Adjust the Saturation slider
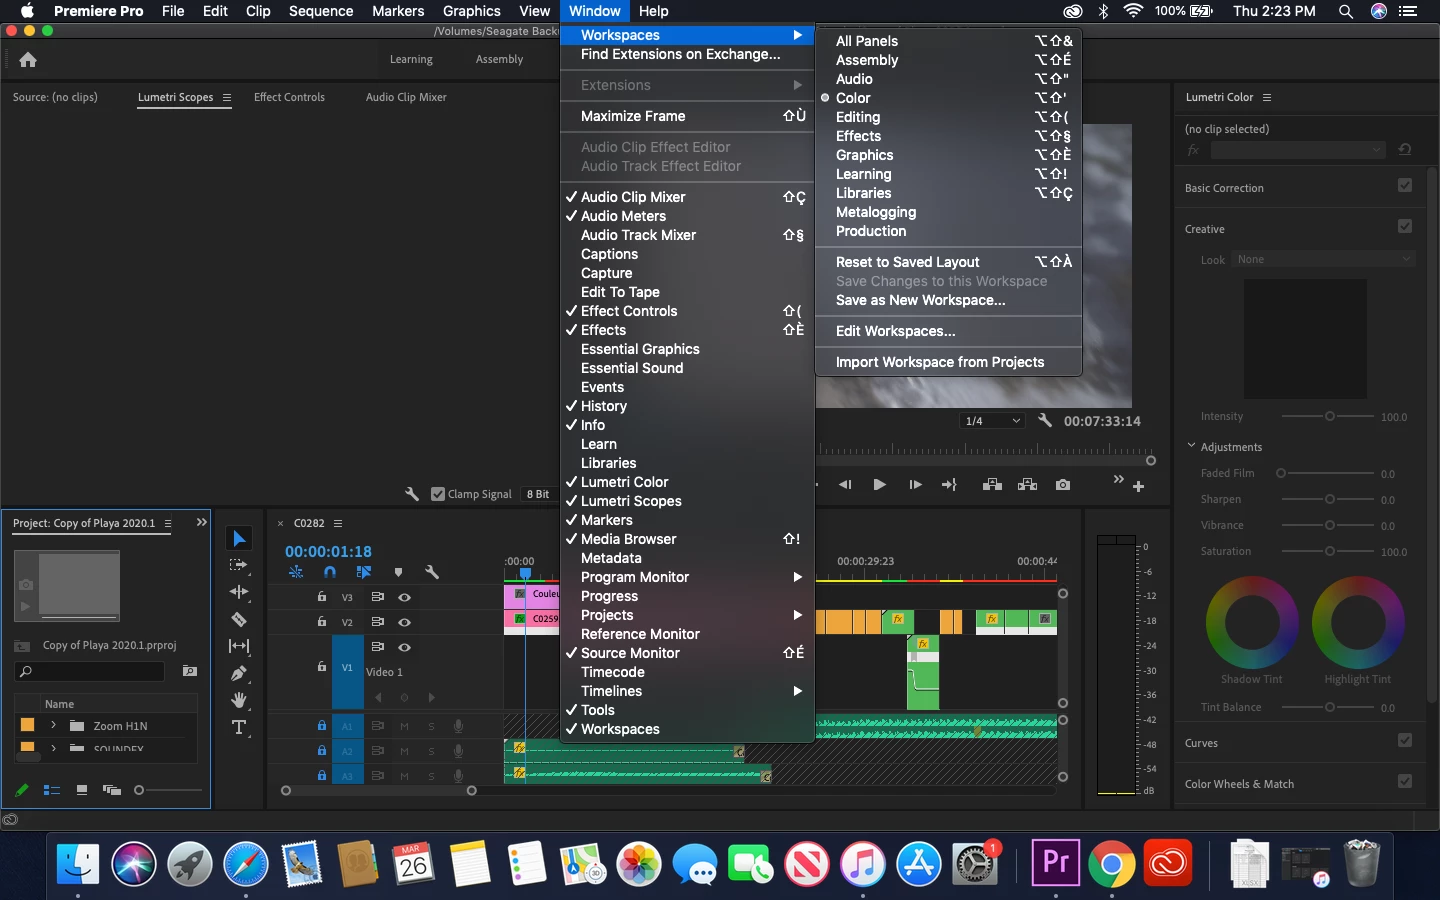 pyautogui.click(x=1329, y=551)
